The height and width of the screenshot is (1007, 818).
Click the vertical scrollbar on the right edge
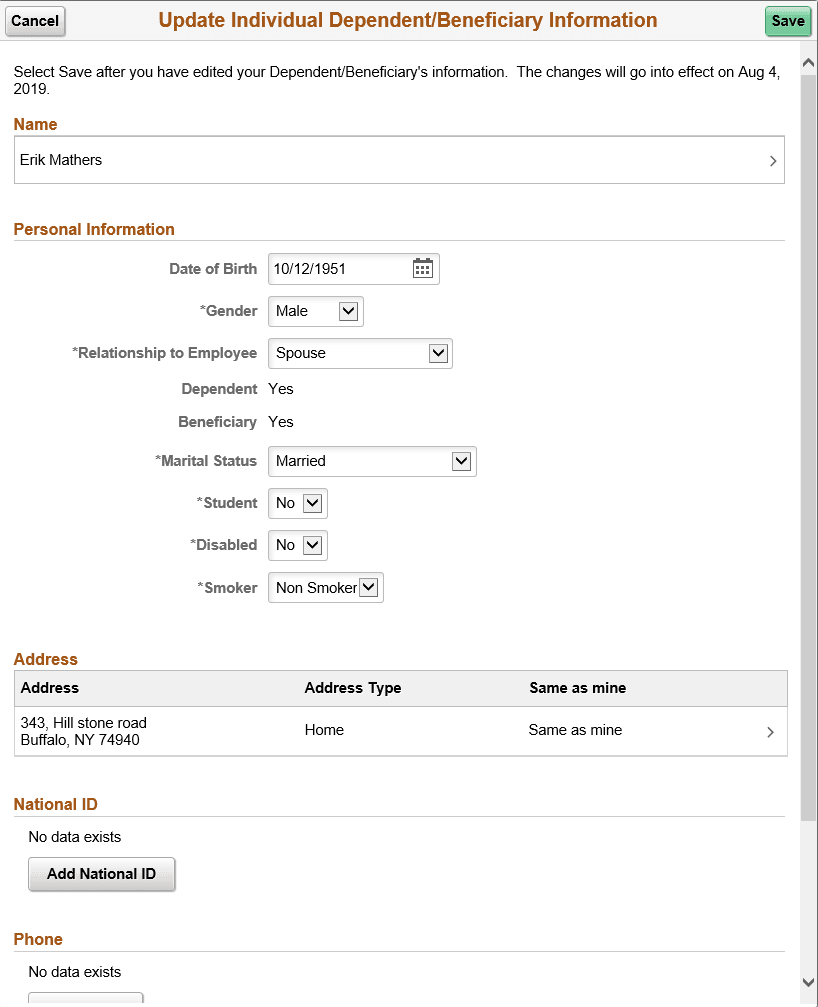tap(807, 500)
